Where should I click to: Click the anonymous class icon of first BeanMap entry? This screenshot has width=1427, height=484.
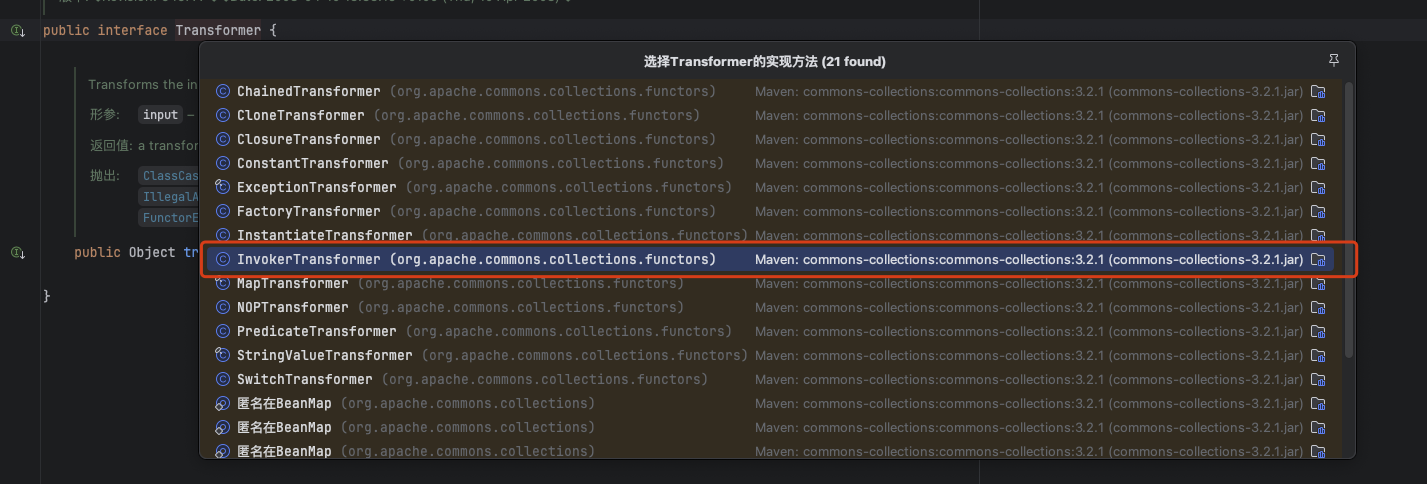click(223, 403)
